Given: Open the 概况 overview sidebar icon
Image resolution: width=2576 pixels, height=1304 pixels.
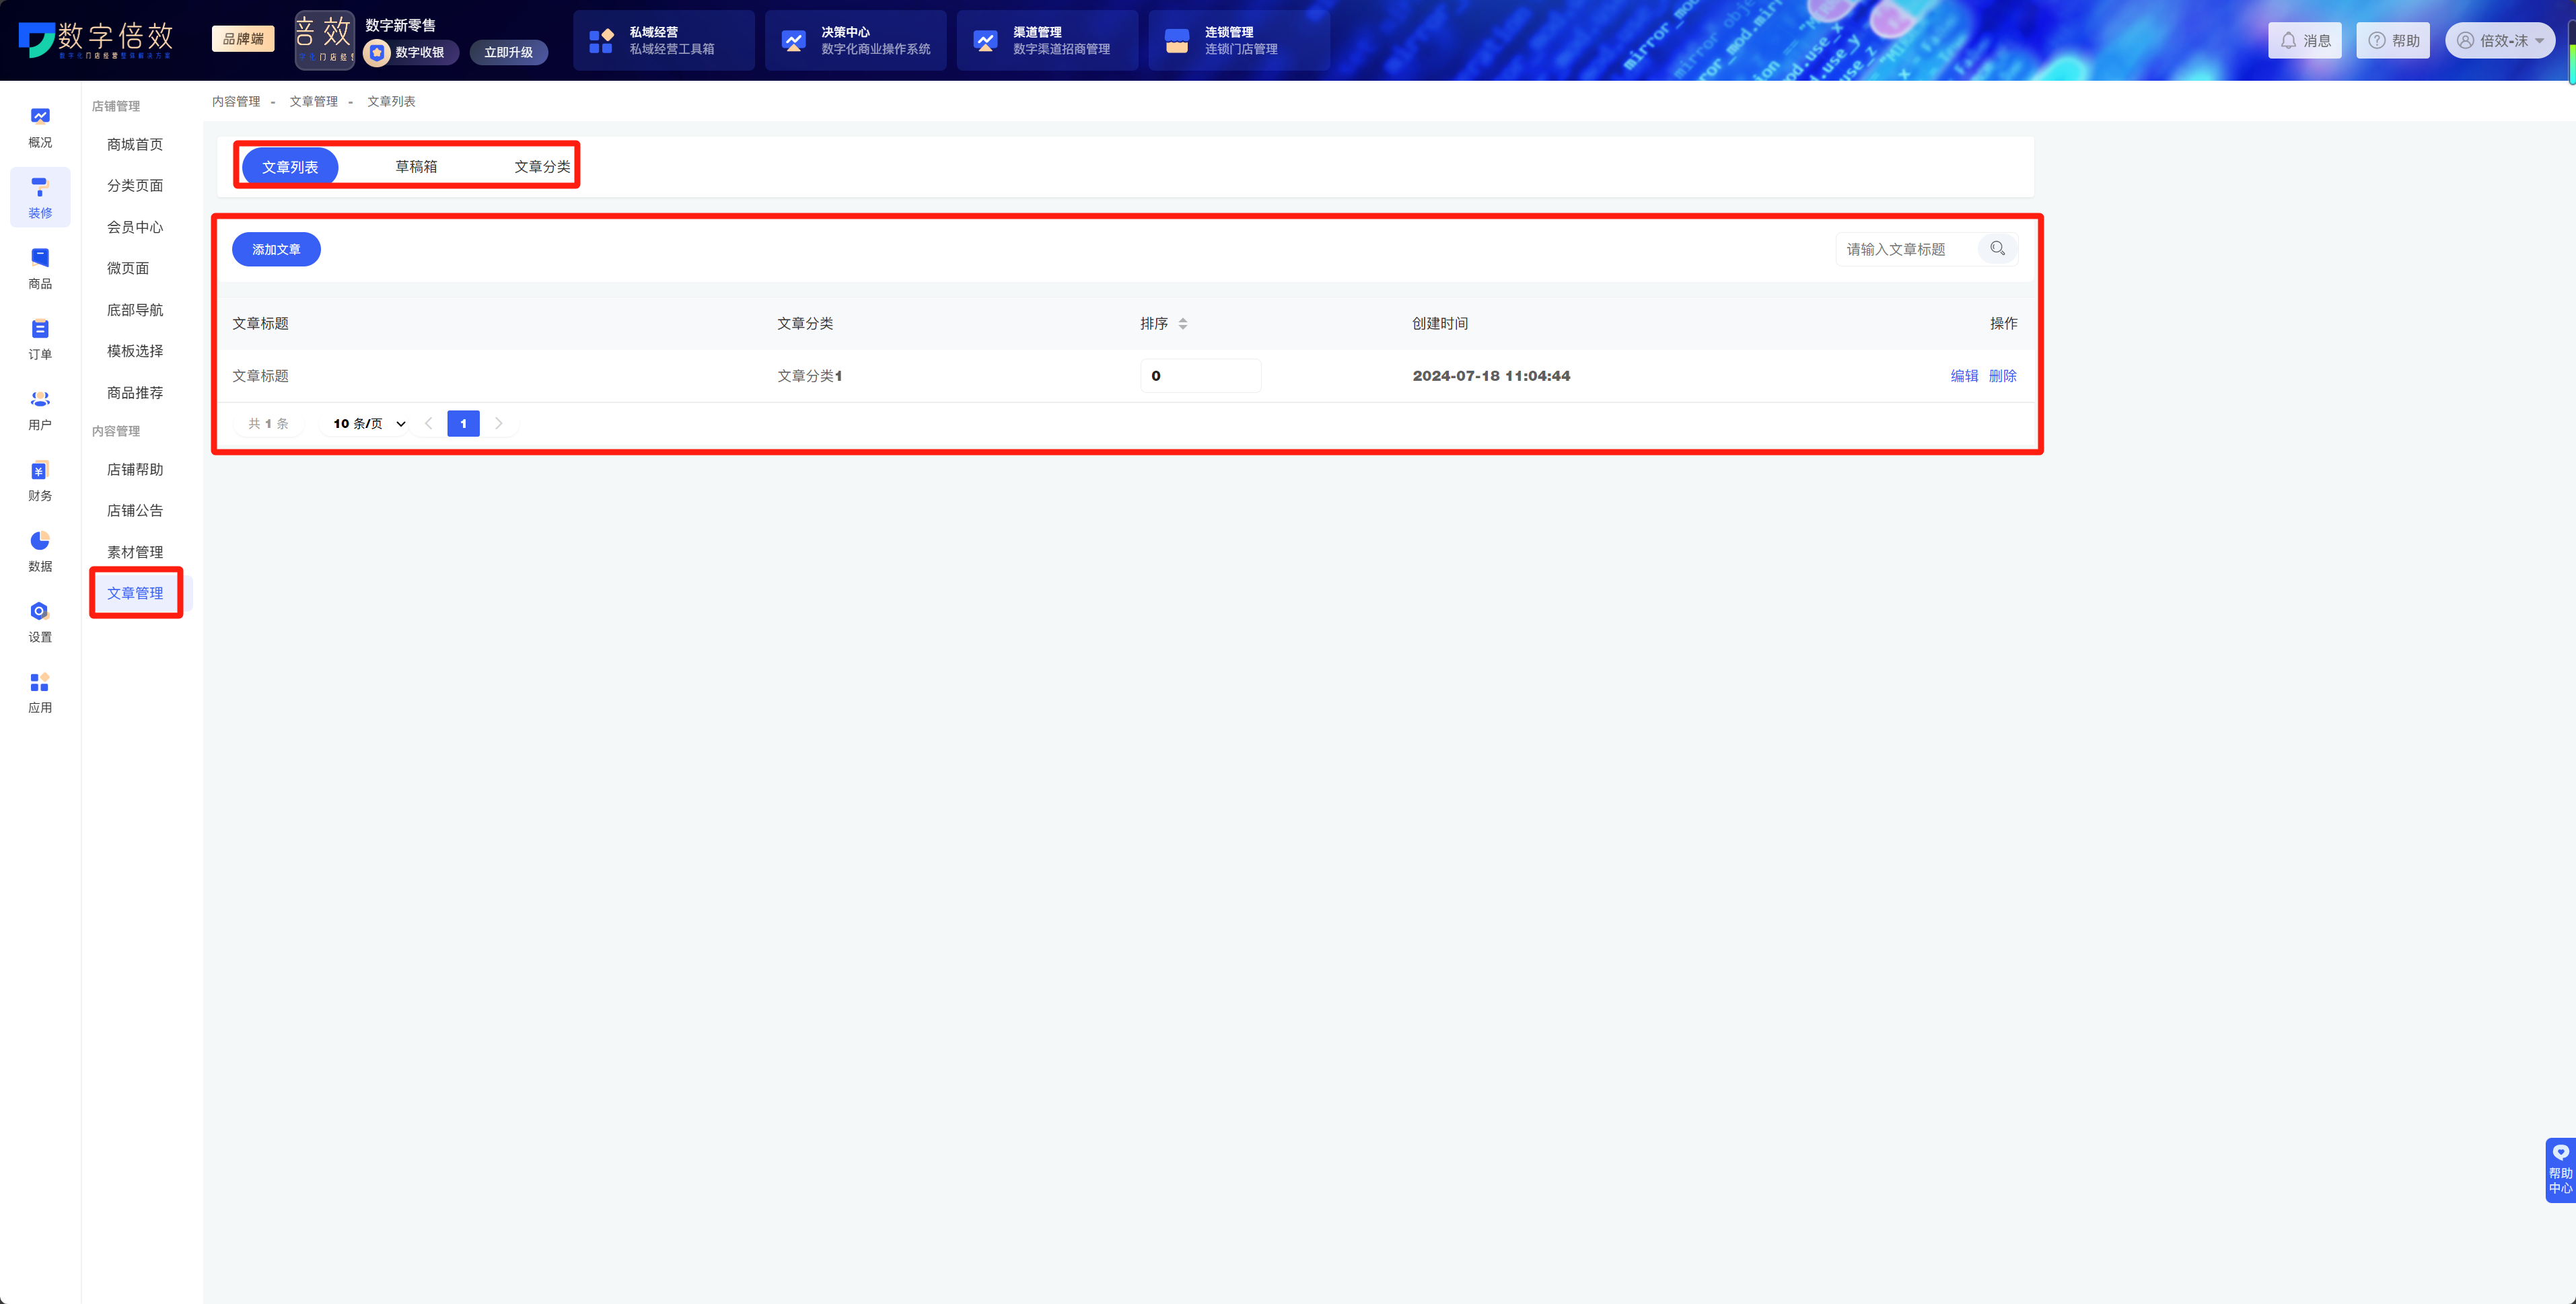Looking at the screenshot, I should (x=40, y=127).
